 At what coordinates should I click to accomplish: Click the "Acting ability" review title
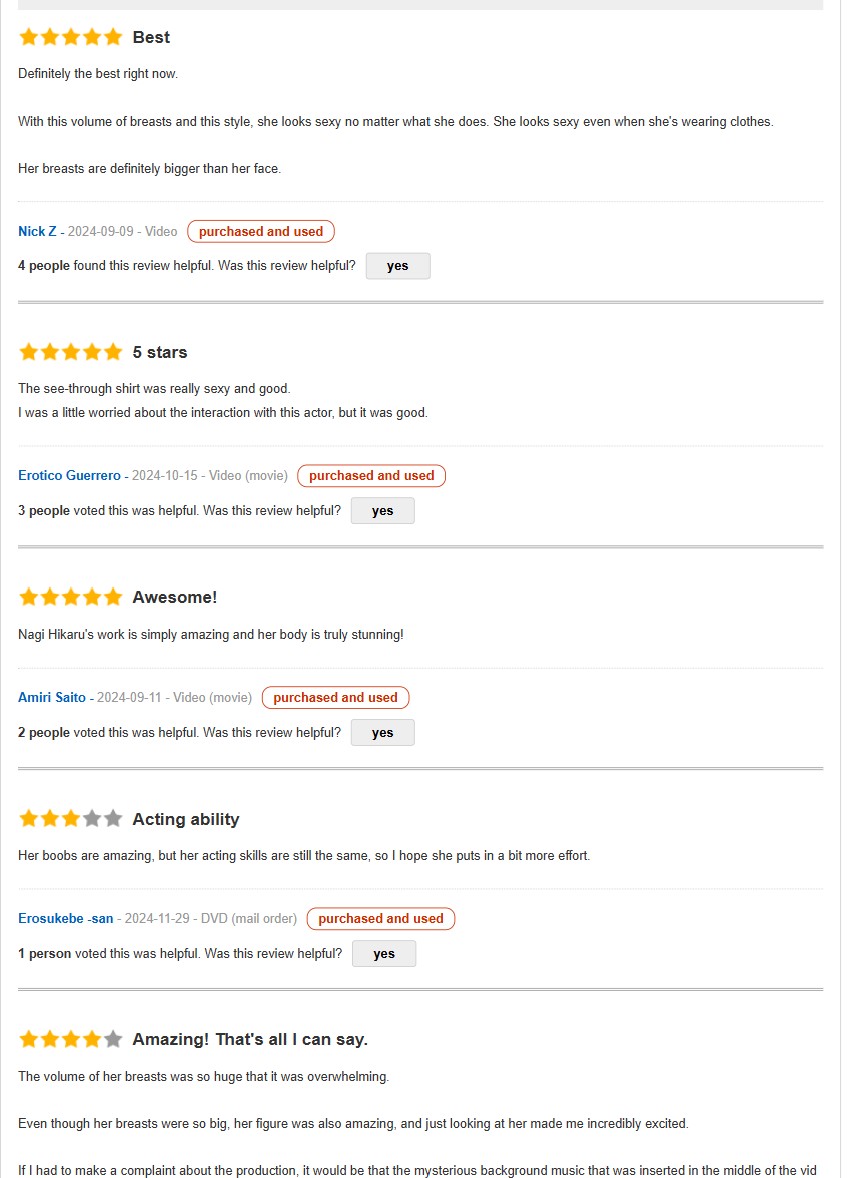[x=186, y=819]
